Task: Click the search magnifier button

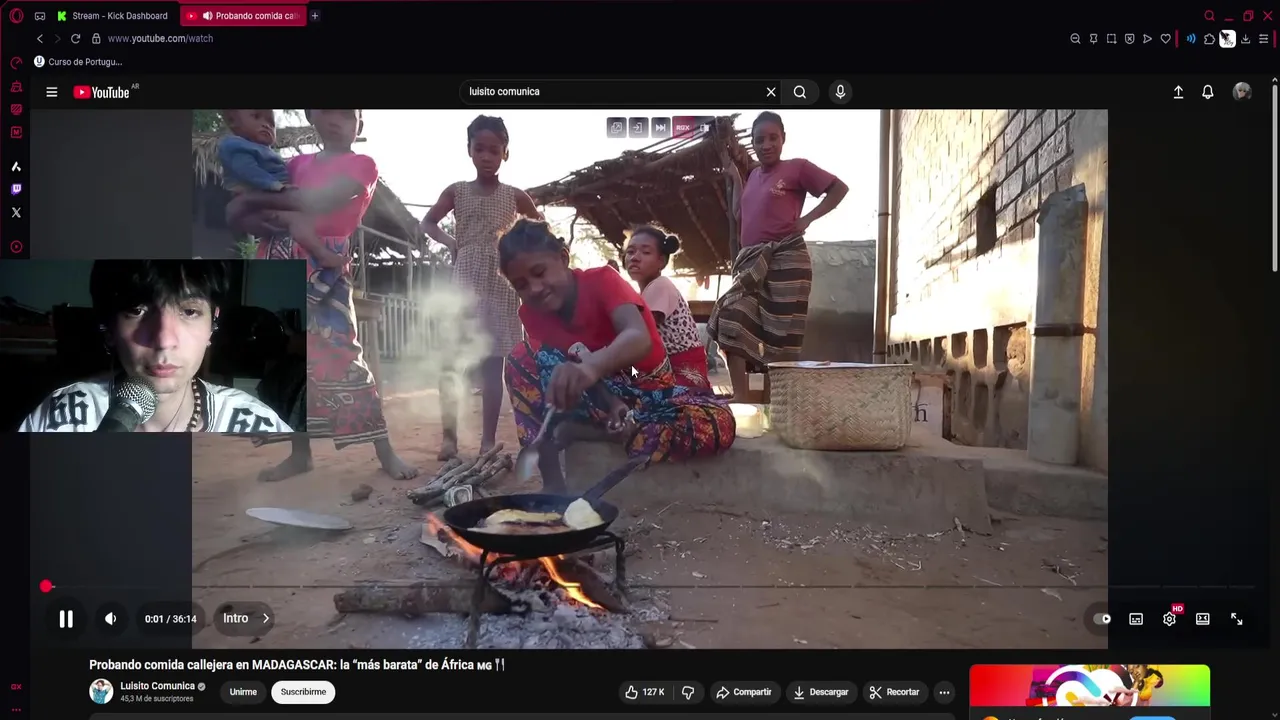Action: pos(800,92)
